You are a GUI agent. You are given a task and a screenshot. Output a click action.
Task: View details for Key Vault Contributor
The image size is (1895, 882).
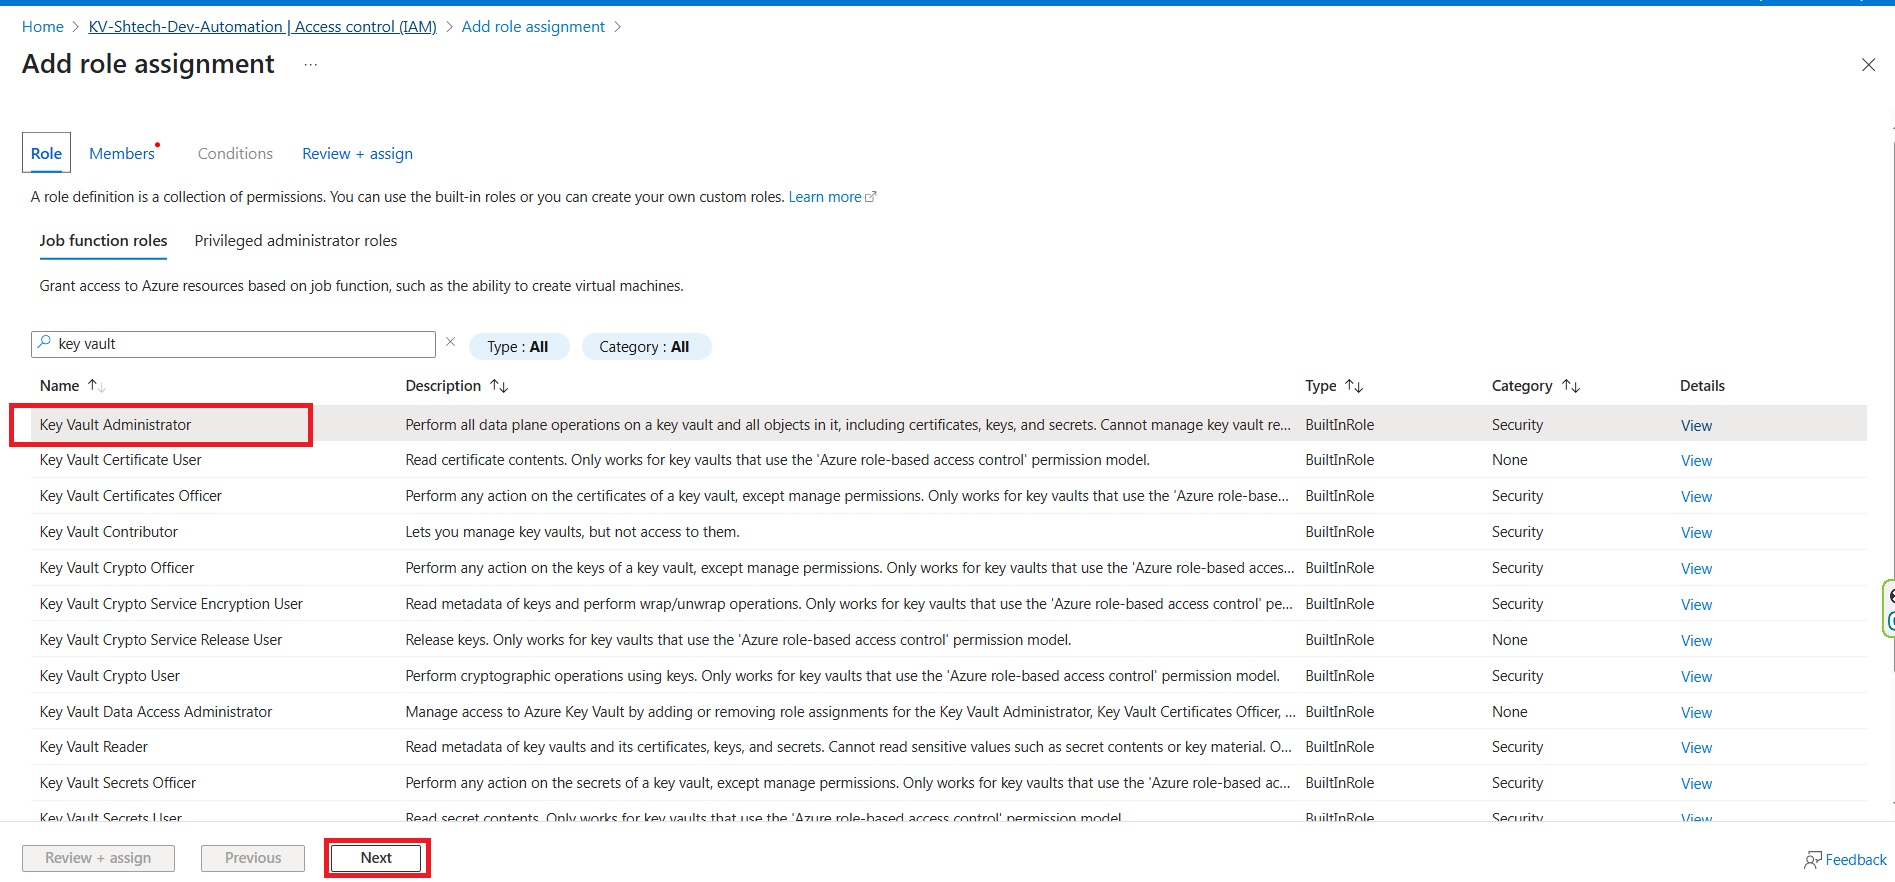point(1696,533)
